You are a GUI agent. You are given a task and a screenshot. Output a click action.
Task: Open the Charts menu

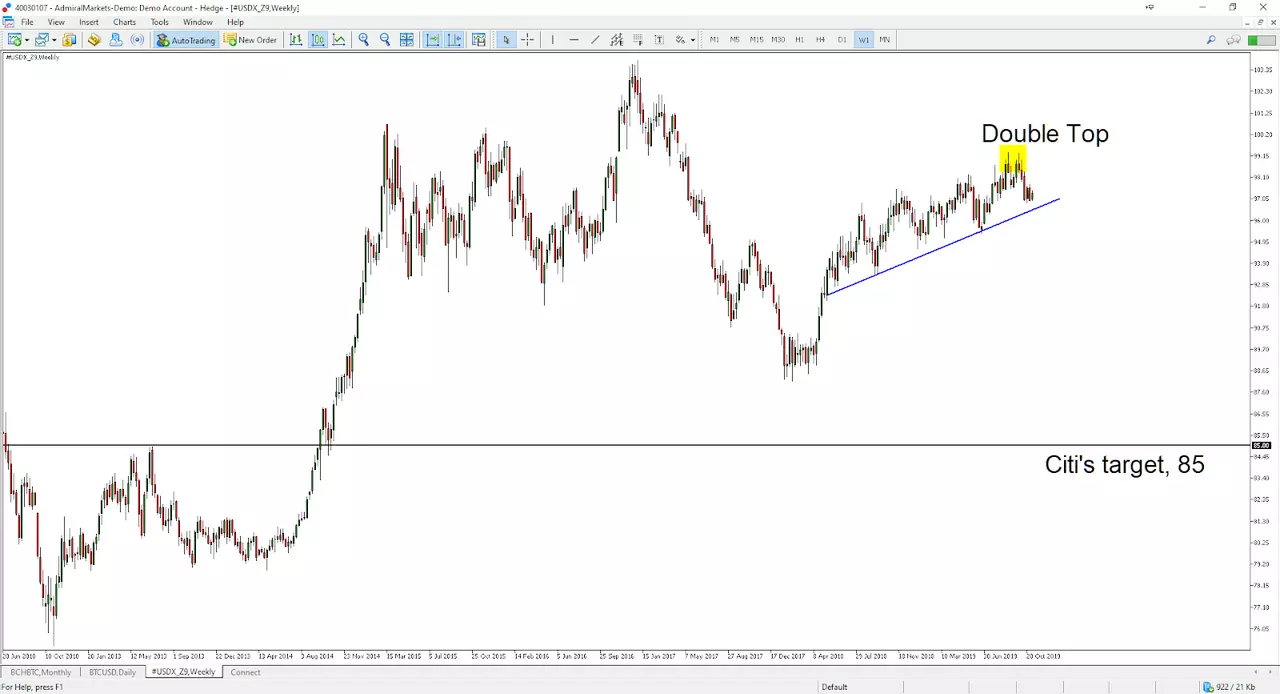124,22
